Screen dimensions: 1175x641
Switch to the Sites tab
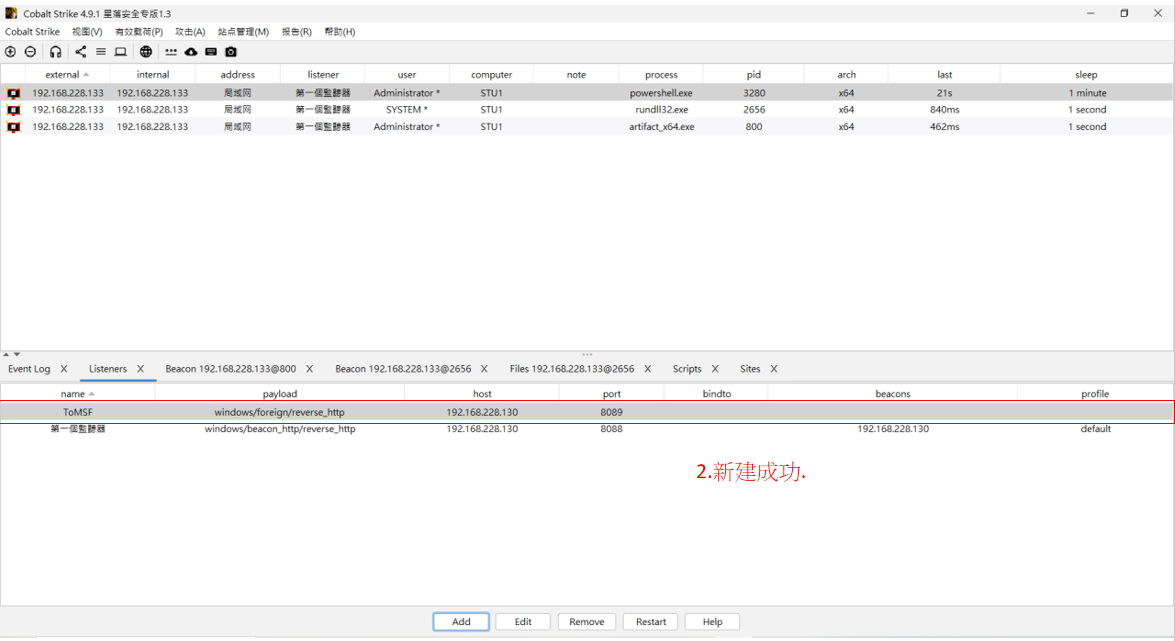[750, 369]
